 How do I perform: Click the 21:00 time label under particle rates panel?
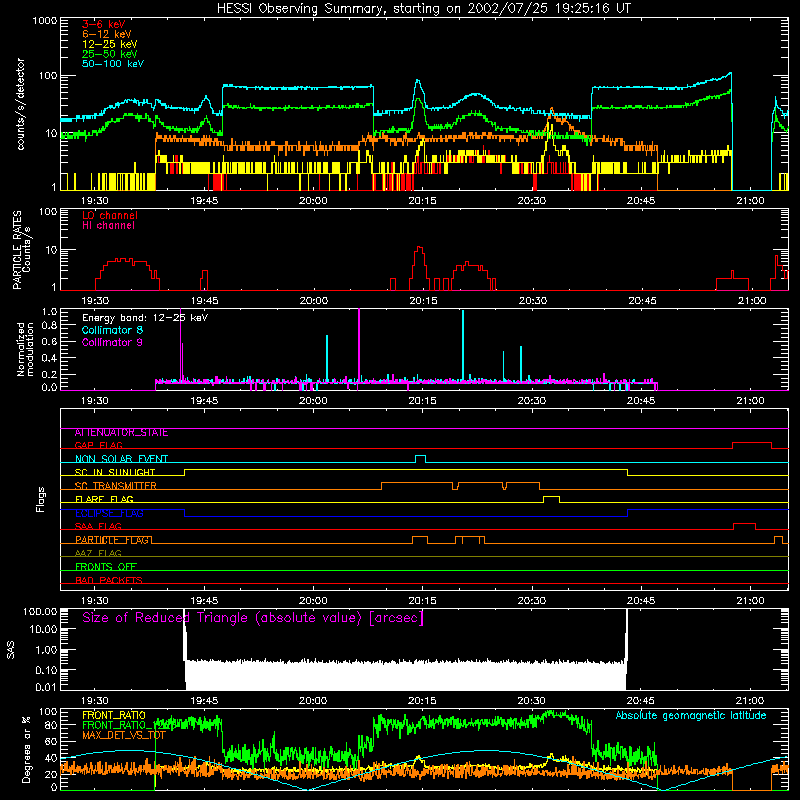point(752,301)
